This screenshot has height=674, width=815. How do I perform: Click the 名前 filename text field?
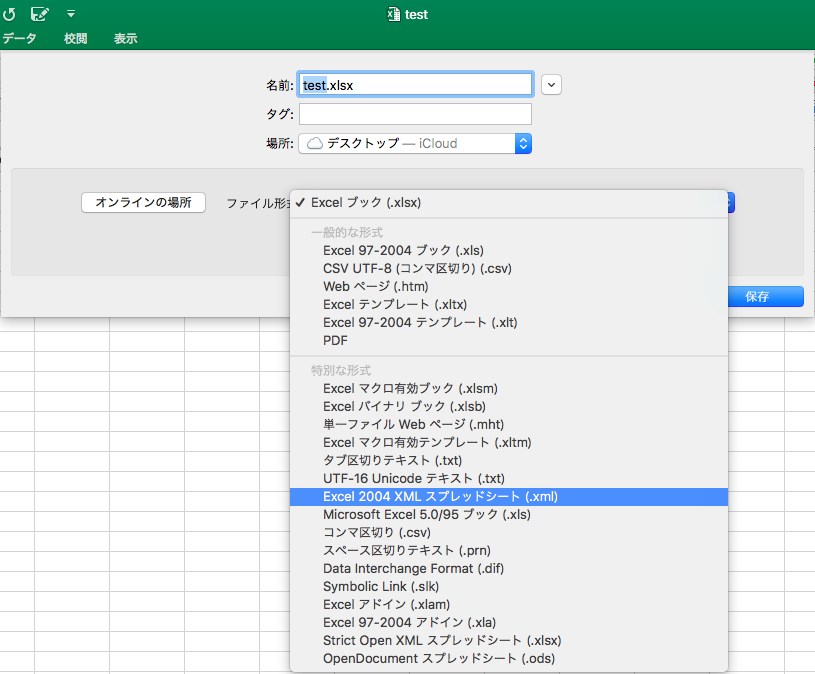[x=414, y=84]
